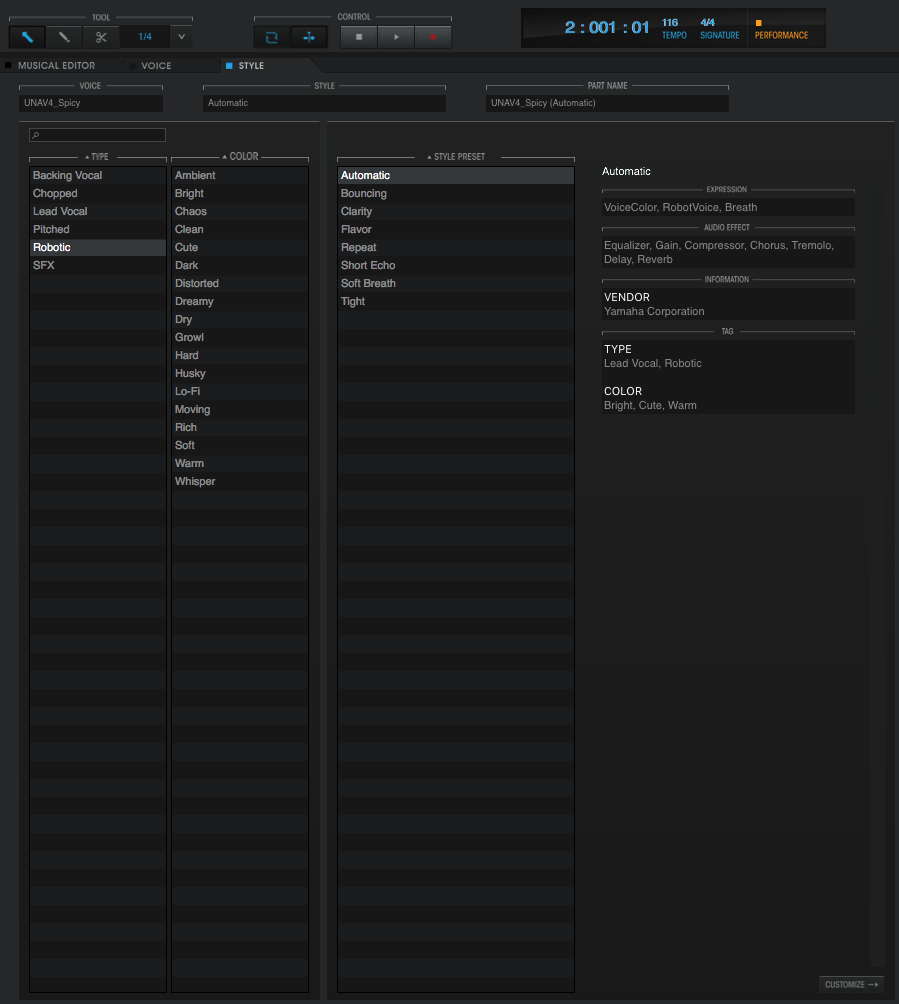899x1004 pixels.
Task: Select Backing Vocal type
Action: 98,175
